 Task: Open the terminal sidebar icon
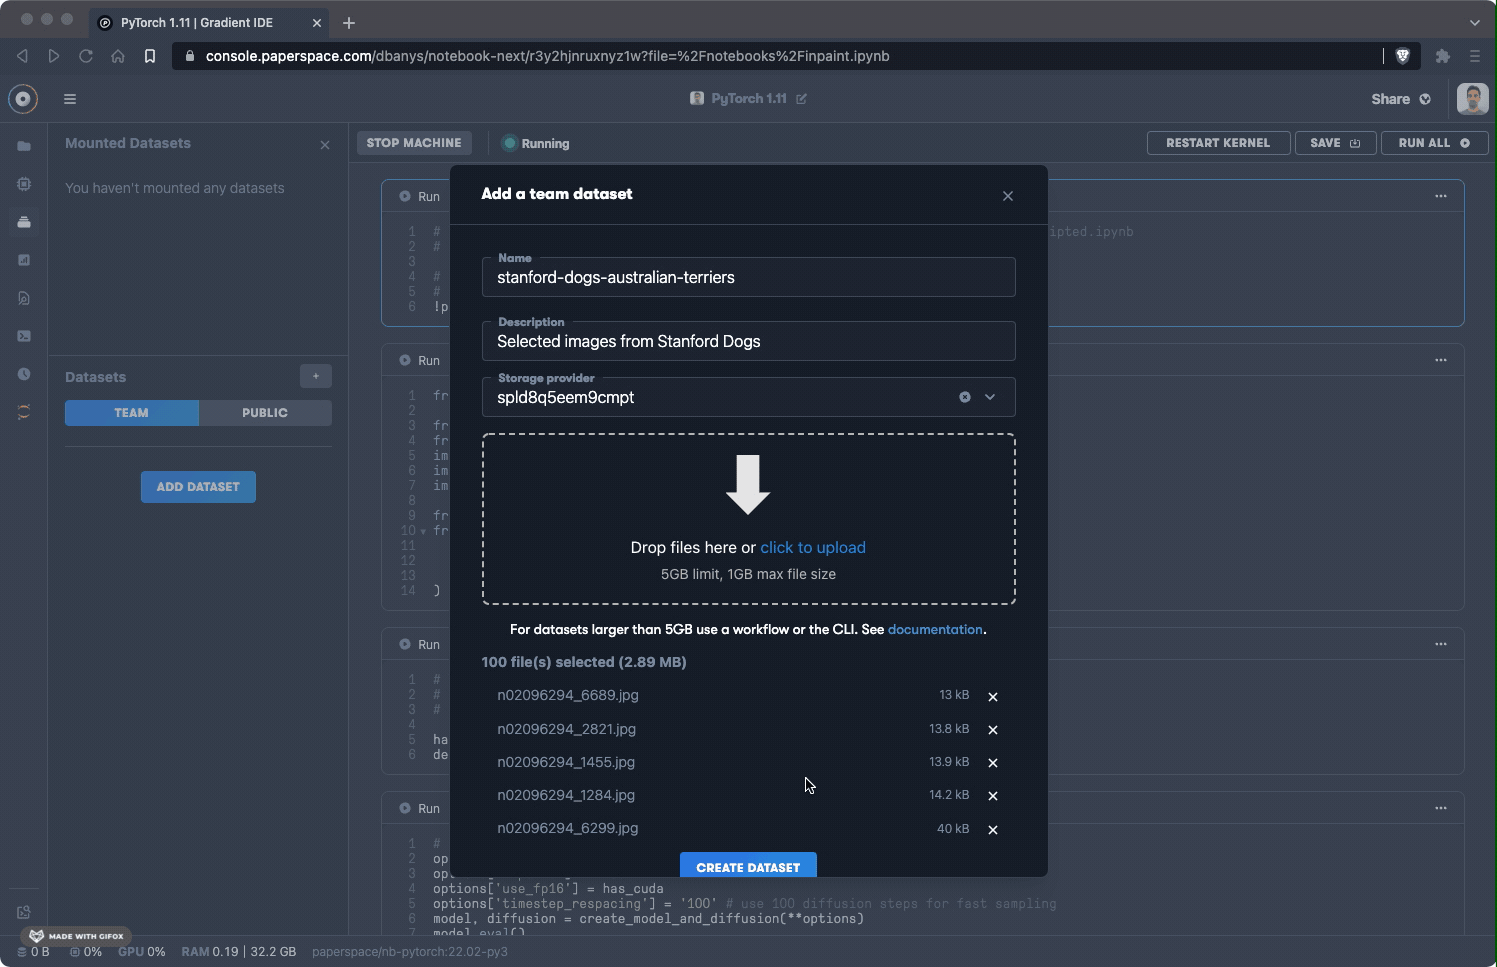[x=24, y=336]
